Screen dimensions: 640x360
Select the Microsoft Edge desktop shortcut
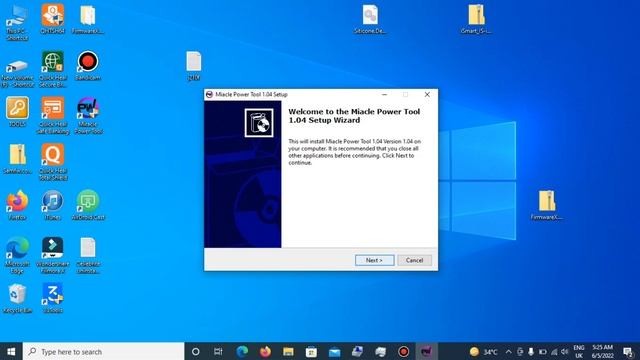(17, 255)
